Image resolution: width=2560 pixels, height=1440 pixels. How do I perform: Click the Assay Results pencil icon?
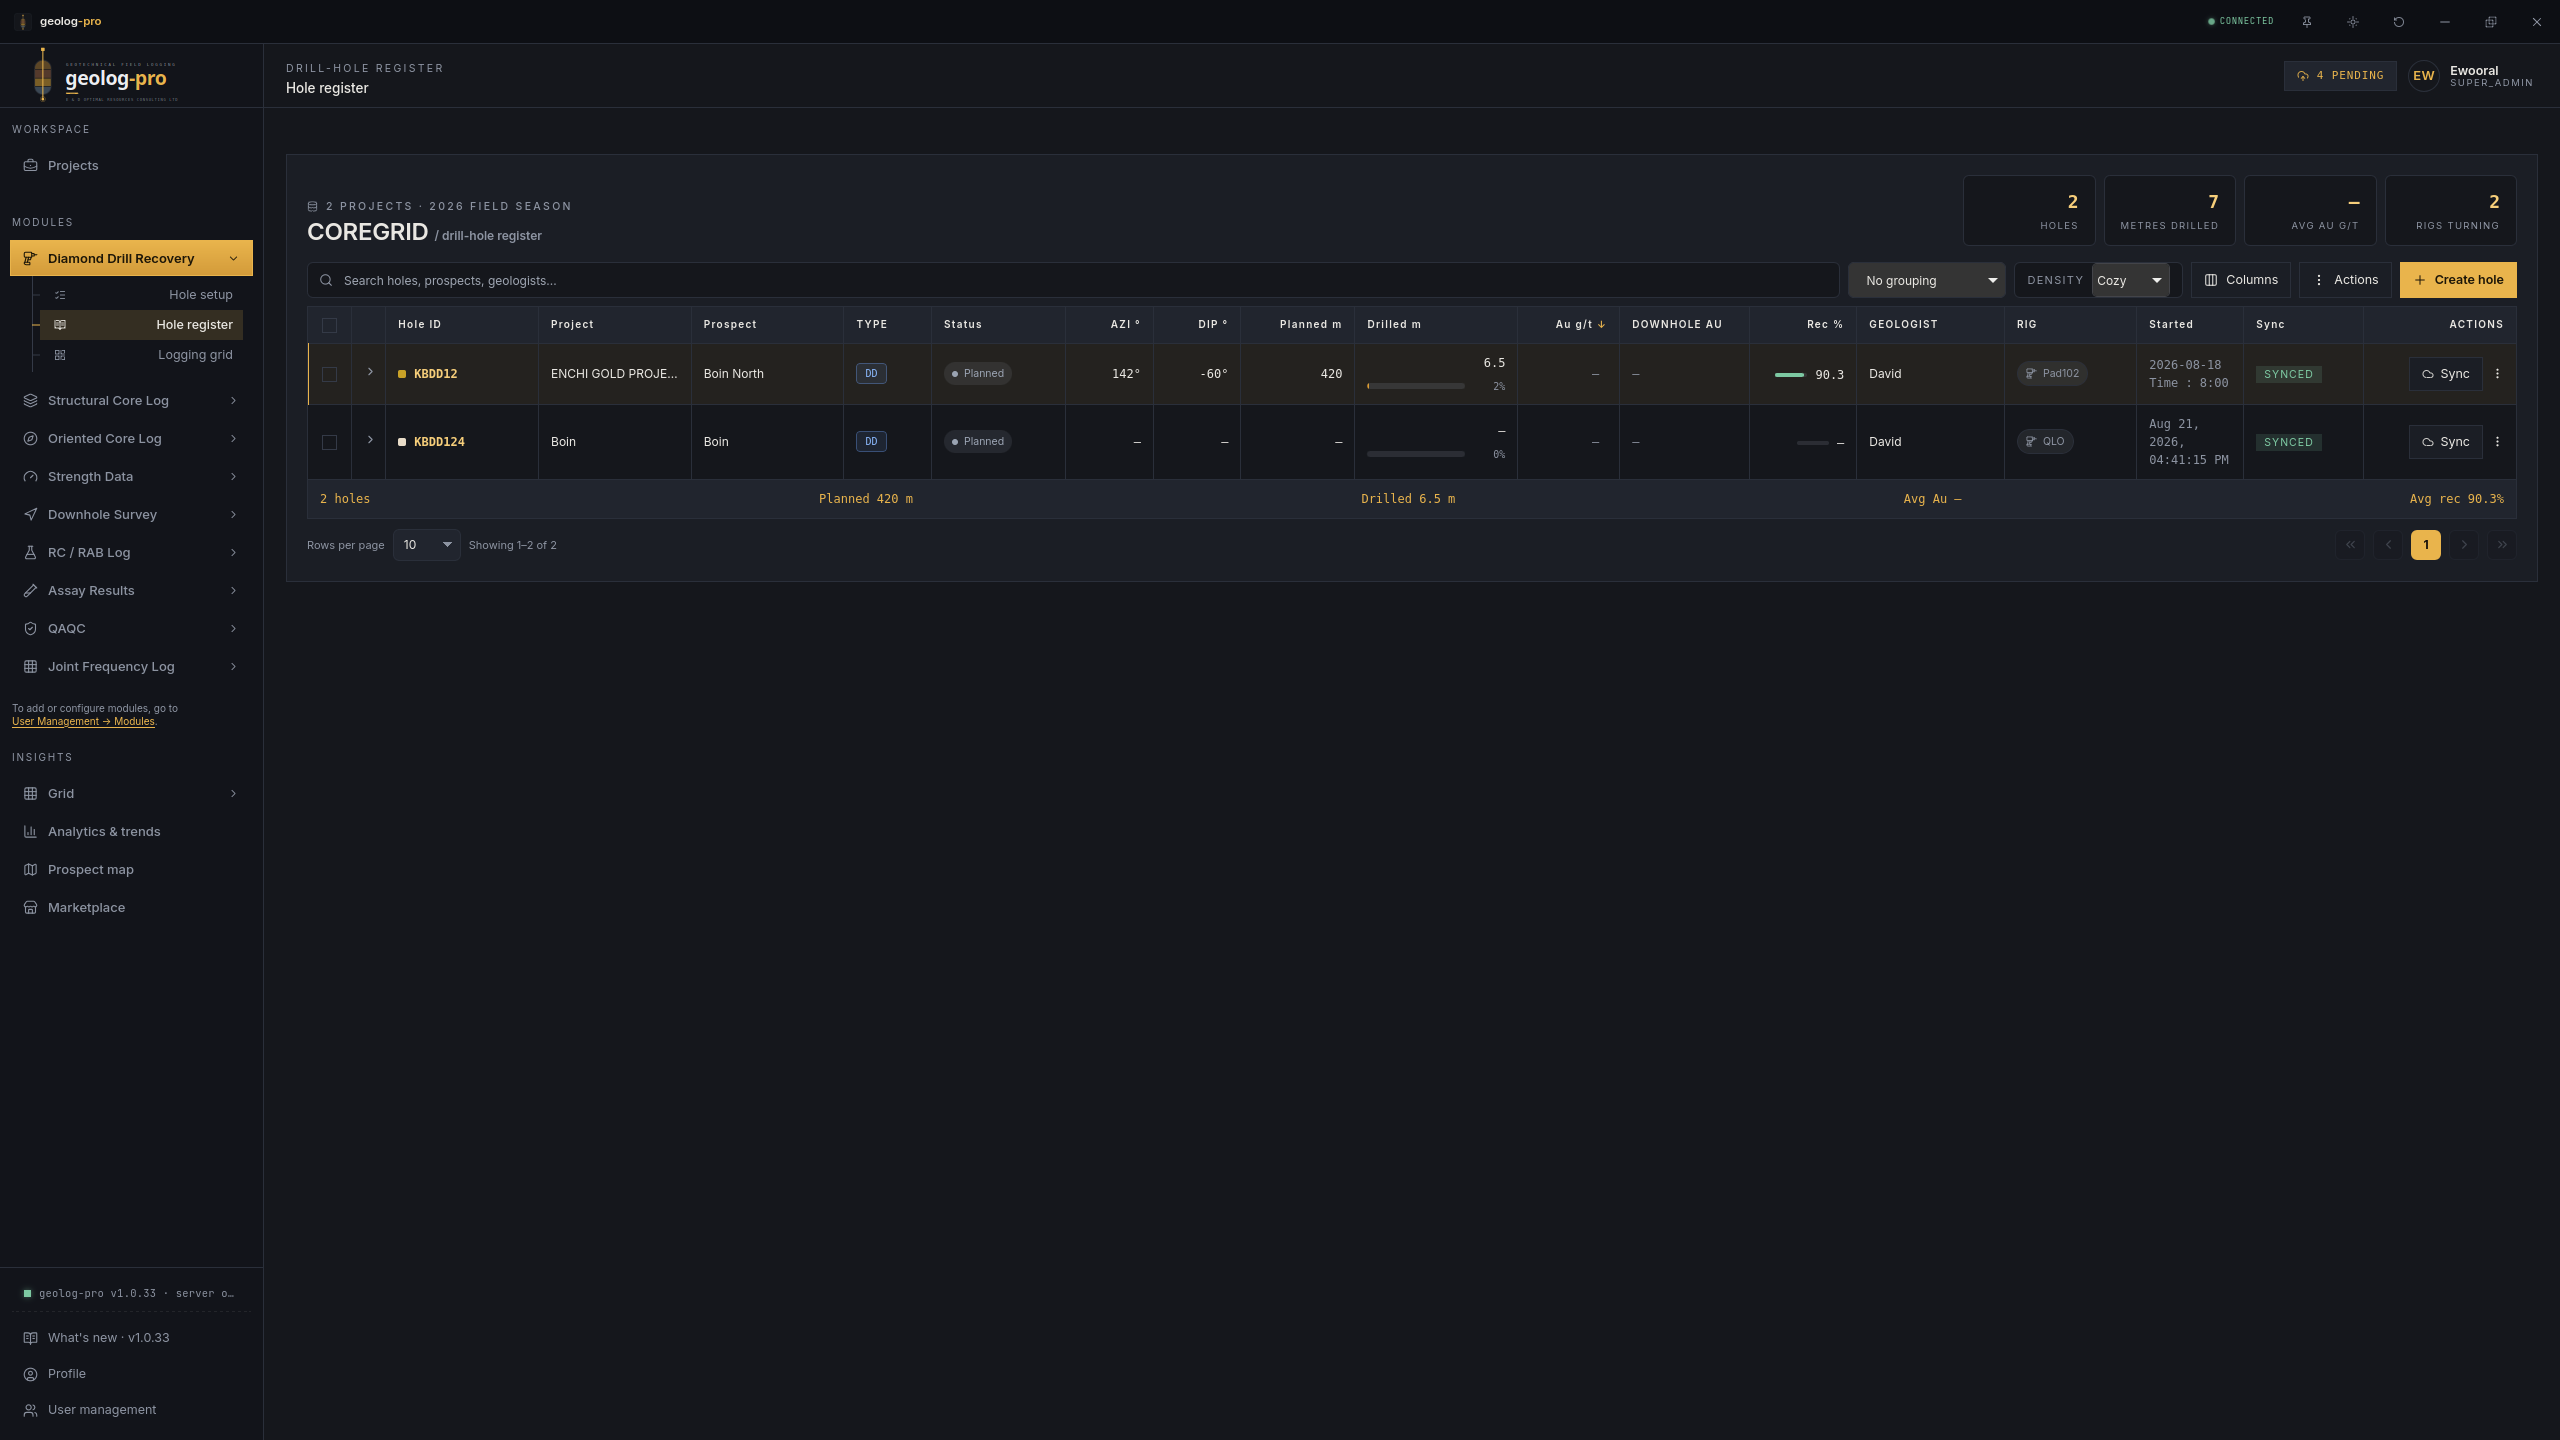click(30, 591)
